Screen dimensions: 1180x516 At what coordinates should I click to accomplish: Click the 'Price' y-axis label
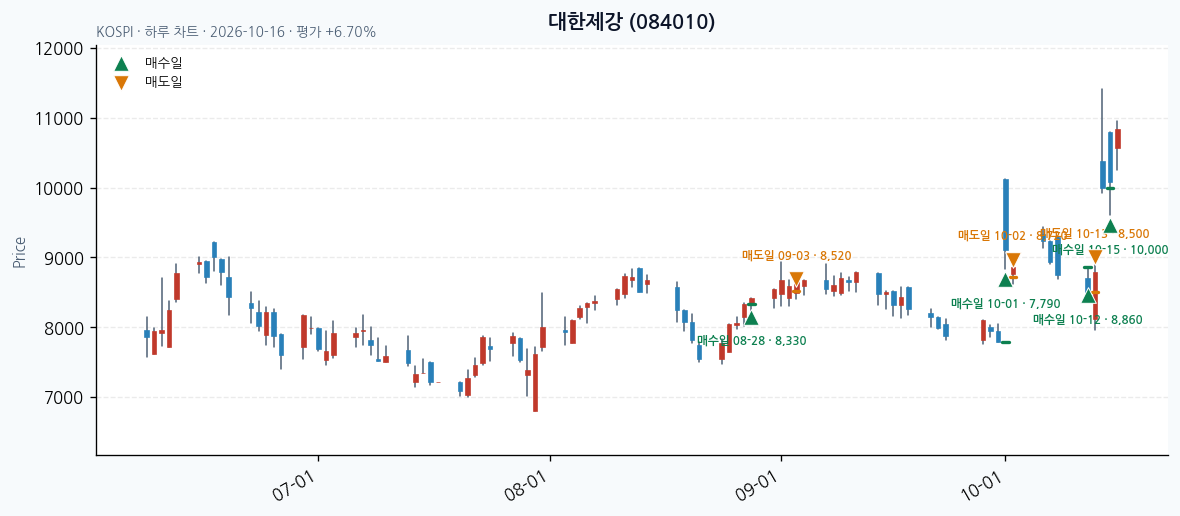[x=20, y=252]
